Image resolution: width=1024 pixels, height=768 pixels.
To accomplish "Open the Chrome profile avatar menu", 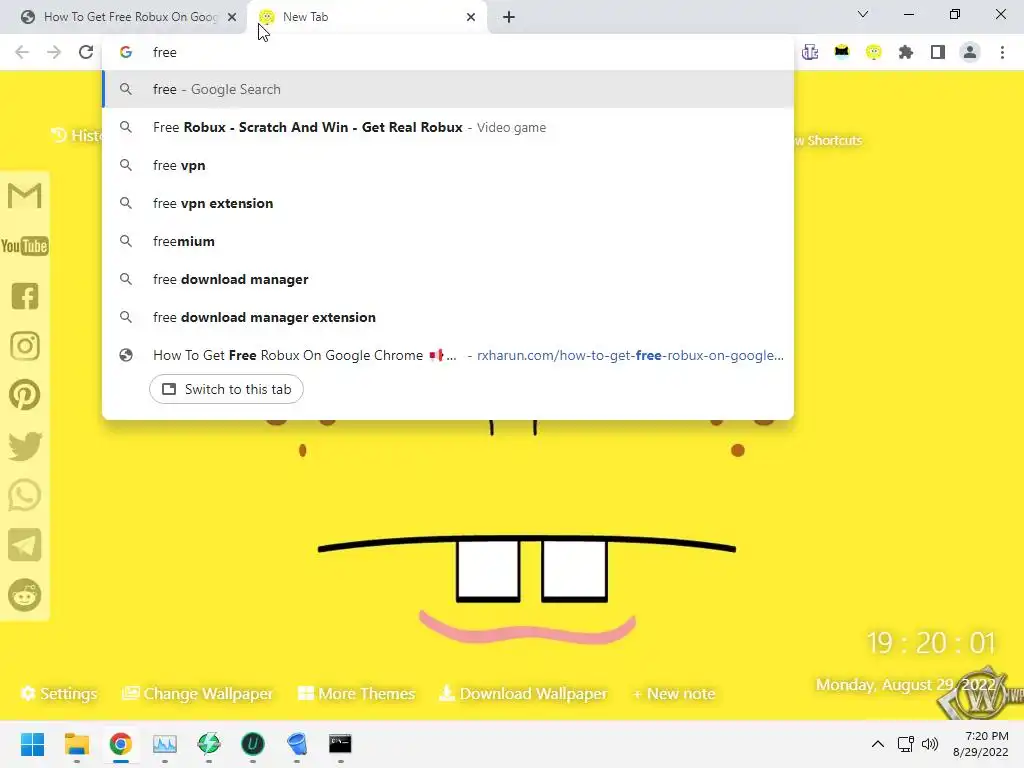I will (x=970, y=52).
